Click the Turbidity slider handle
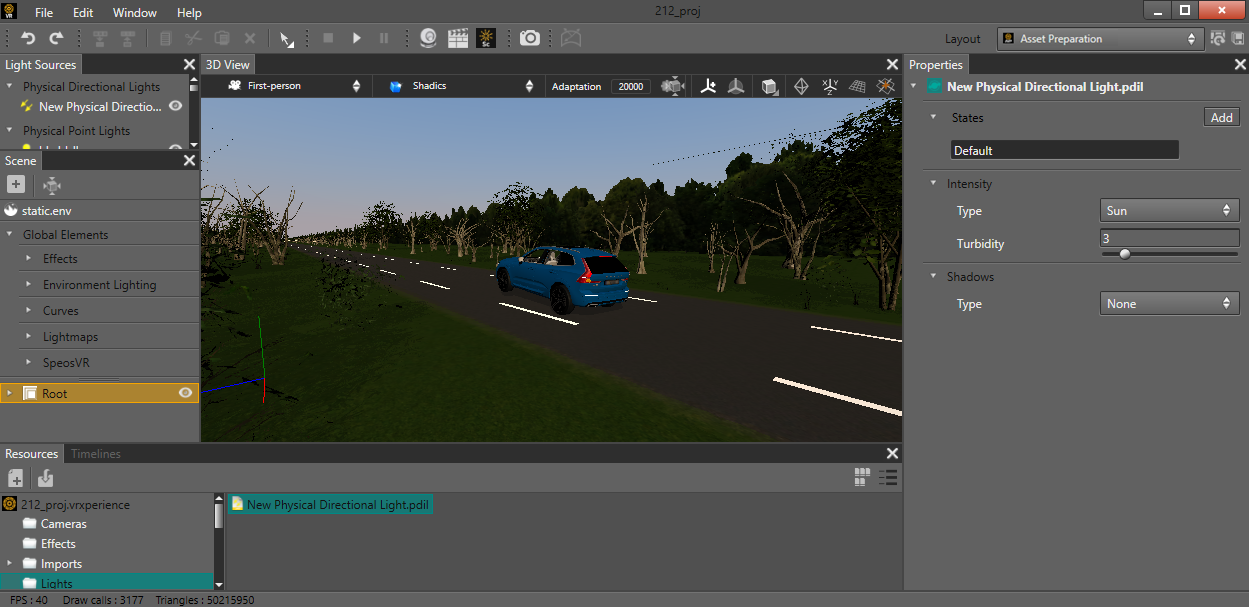 (1125, 254)
